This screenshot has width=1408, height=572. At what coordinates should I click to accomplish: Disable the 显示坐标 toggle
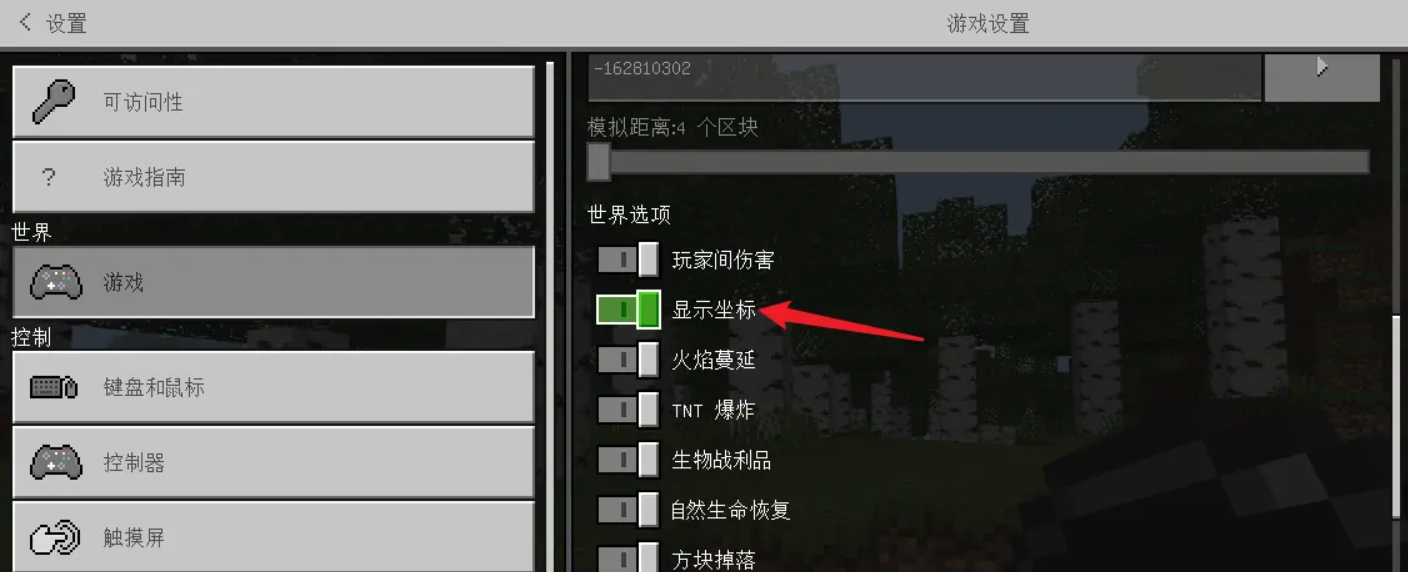pos(628,310)
